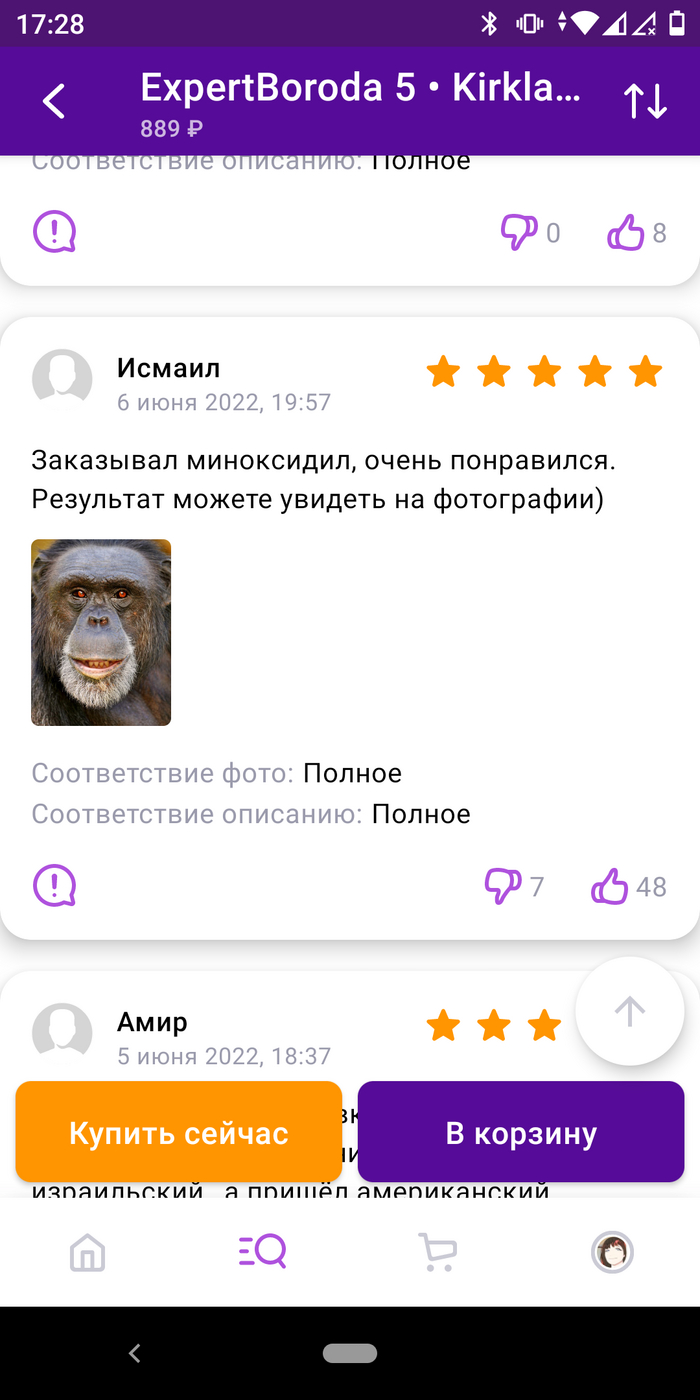
Task: Open the review photo thumbnail
Action: click(101, 632)
